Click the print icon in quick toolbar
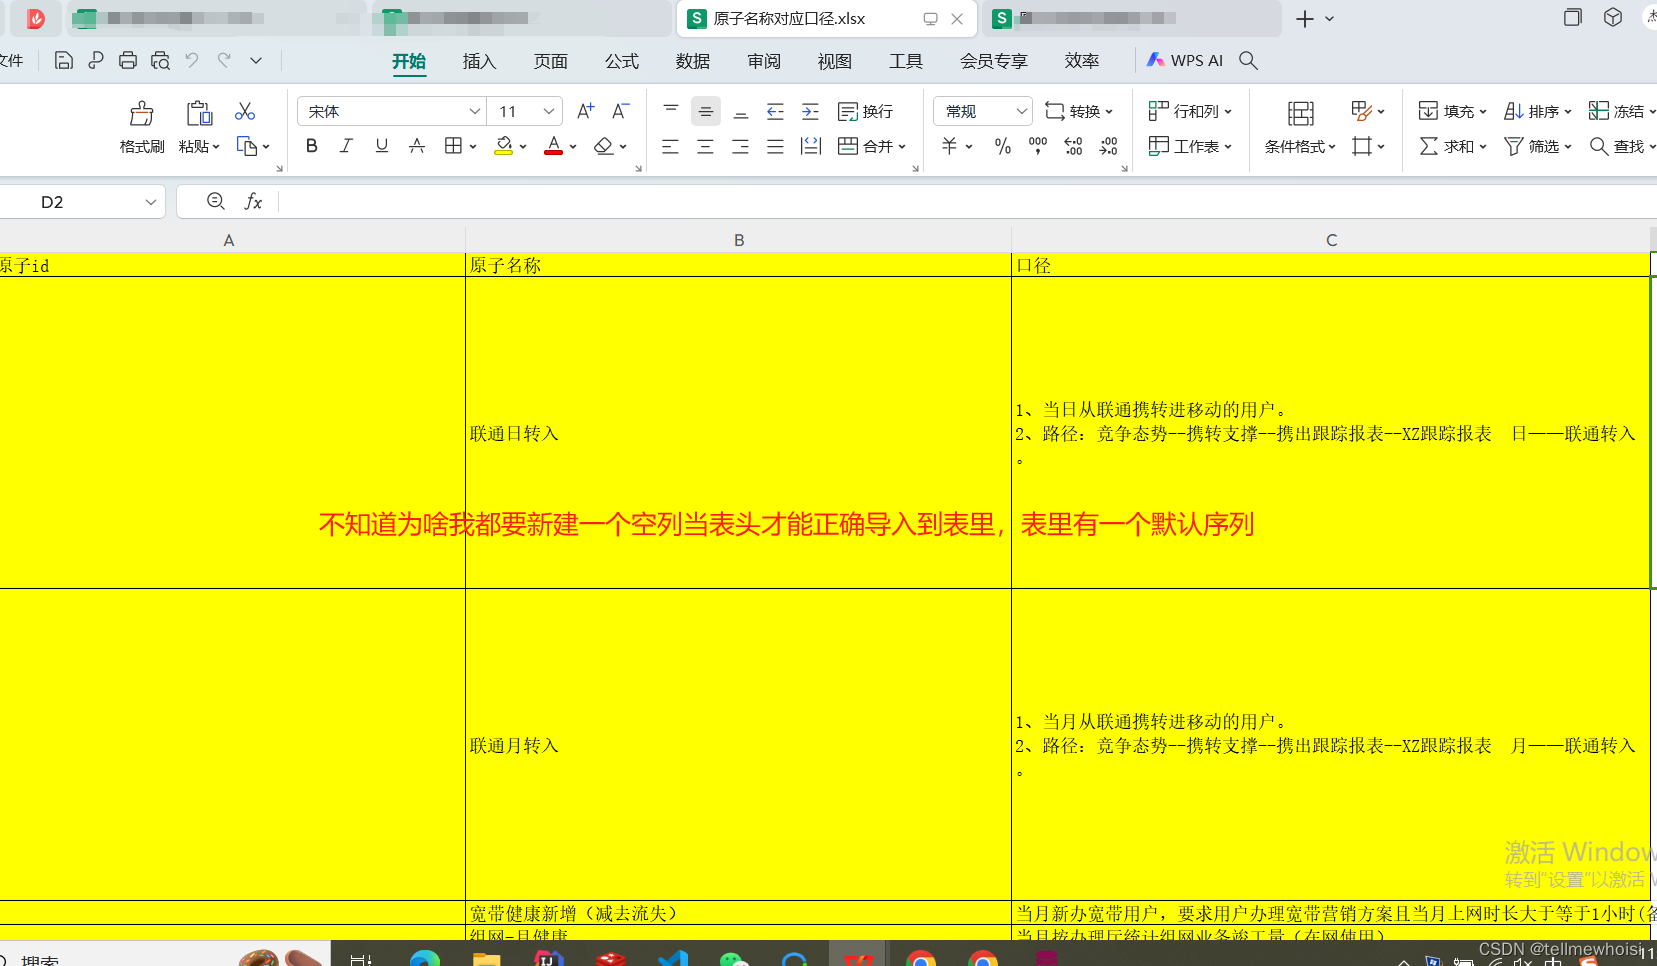The image size is (1657, 966). coord(127,60)
